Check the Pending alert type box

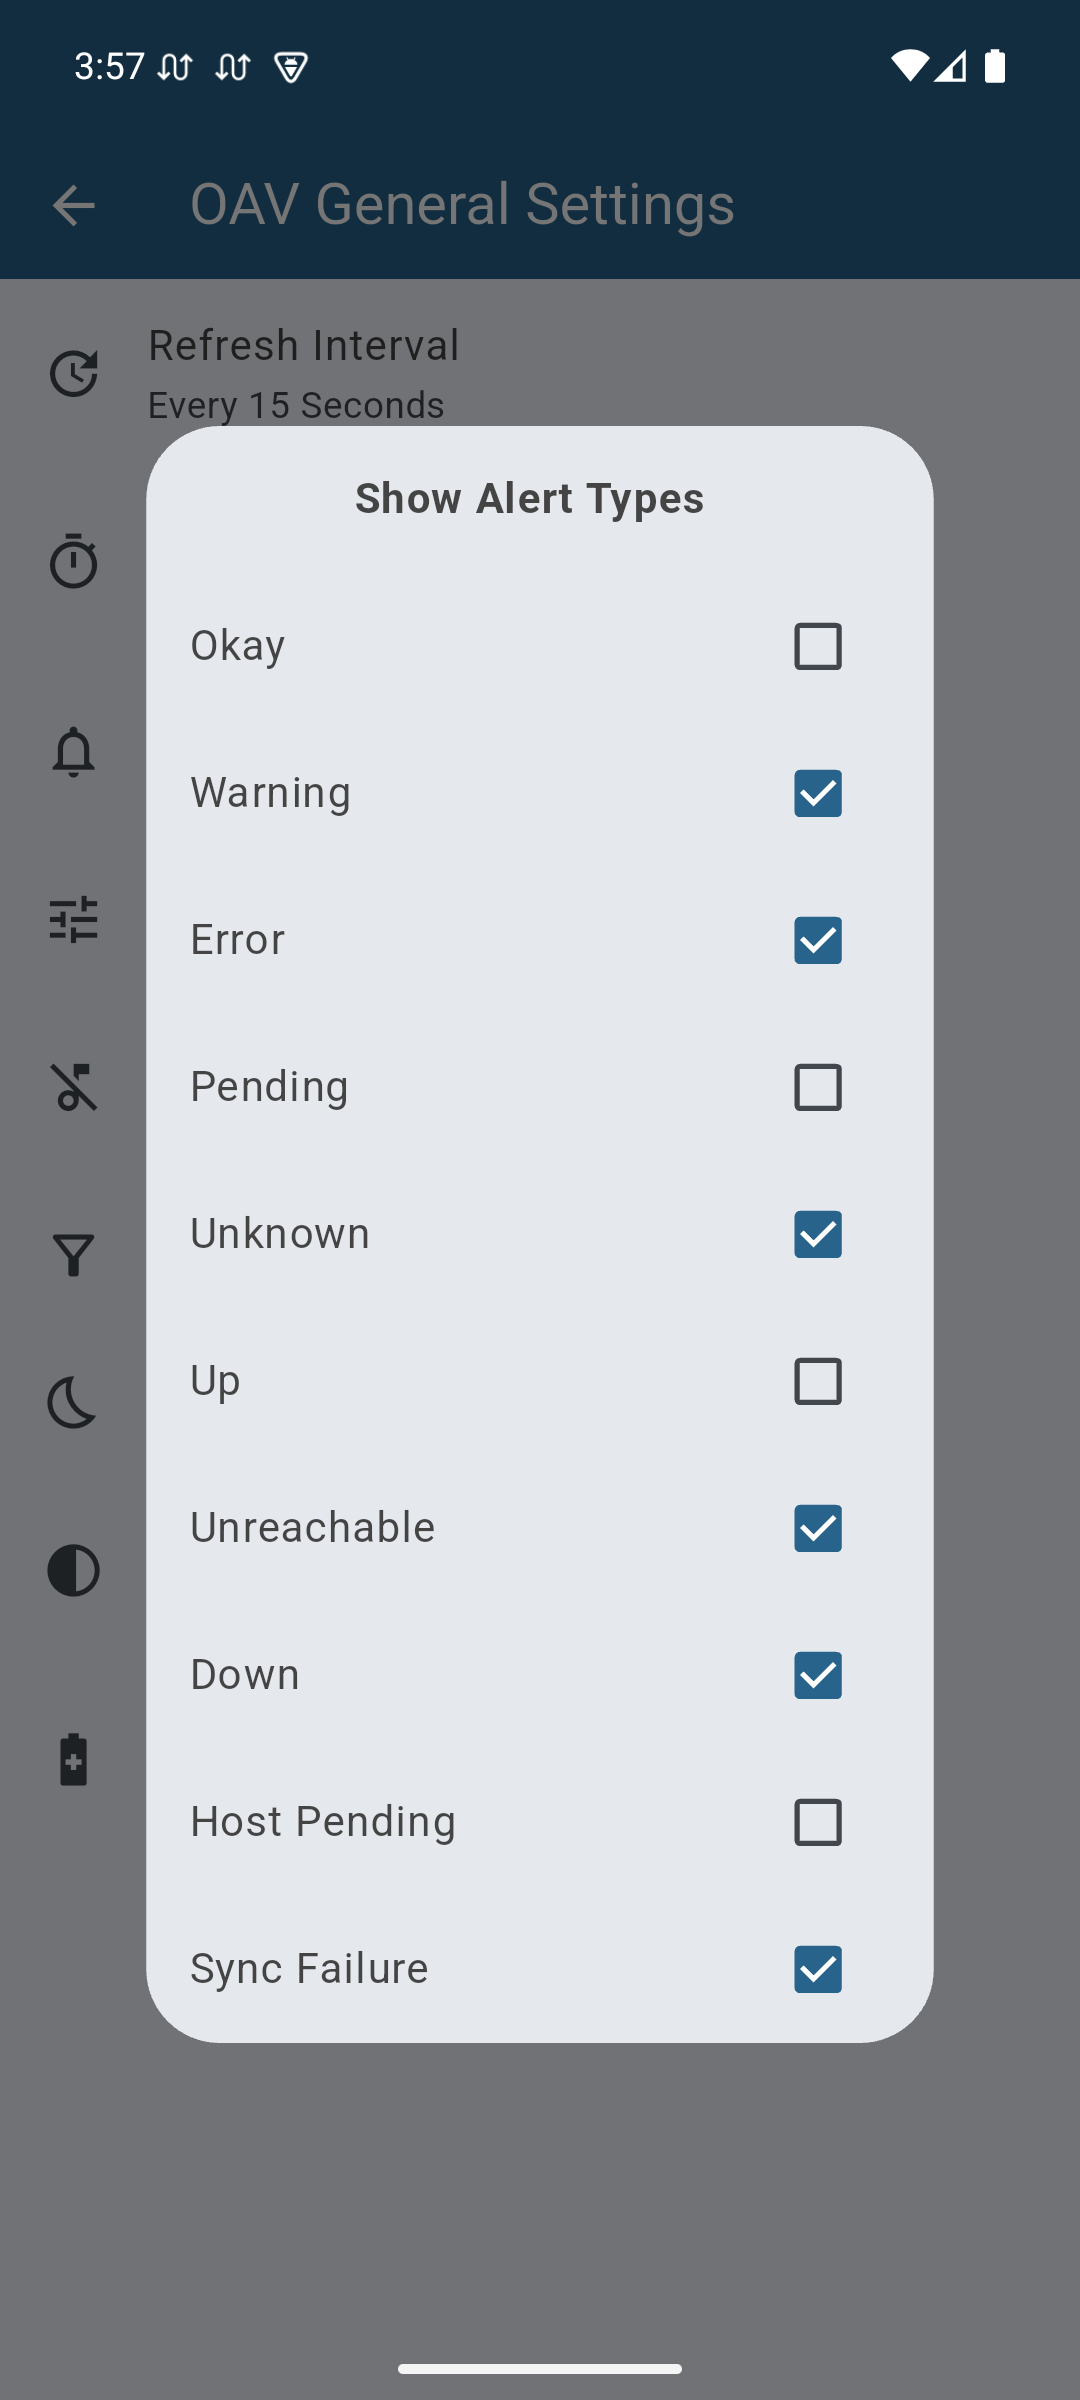(817, 1087)
